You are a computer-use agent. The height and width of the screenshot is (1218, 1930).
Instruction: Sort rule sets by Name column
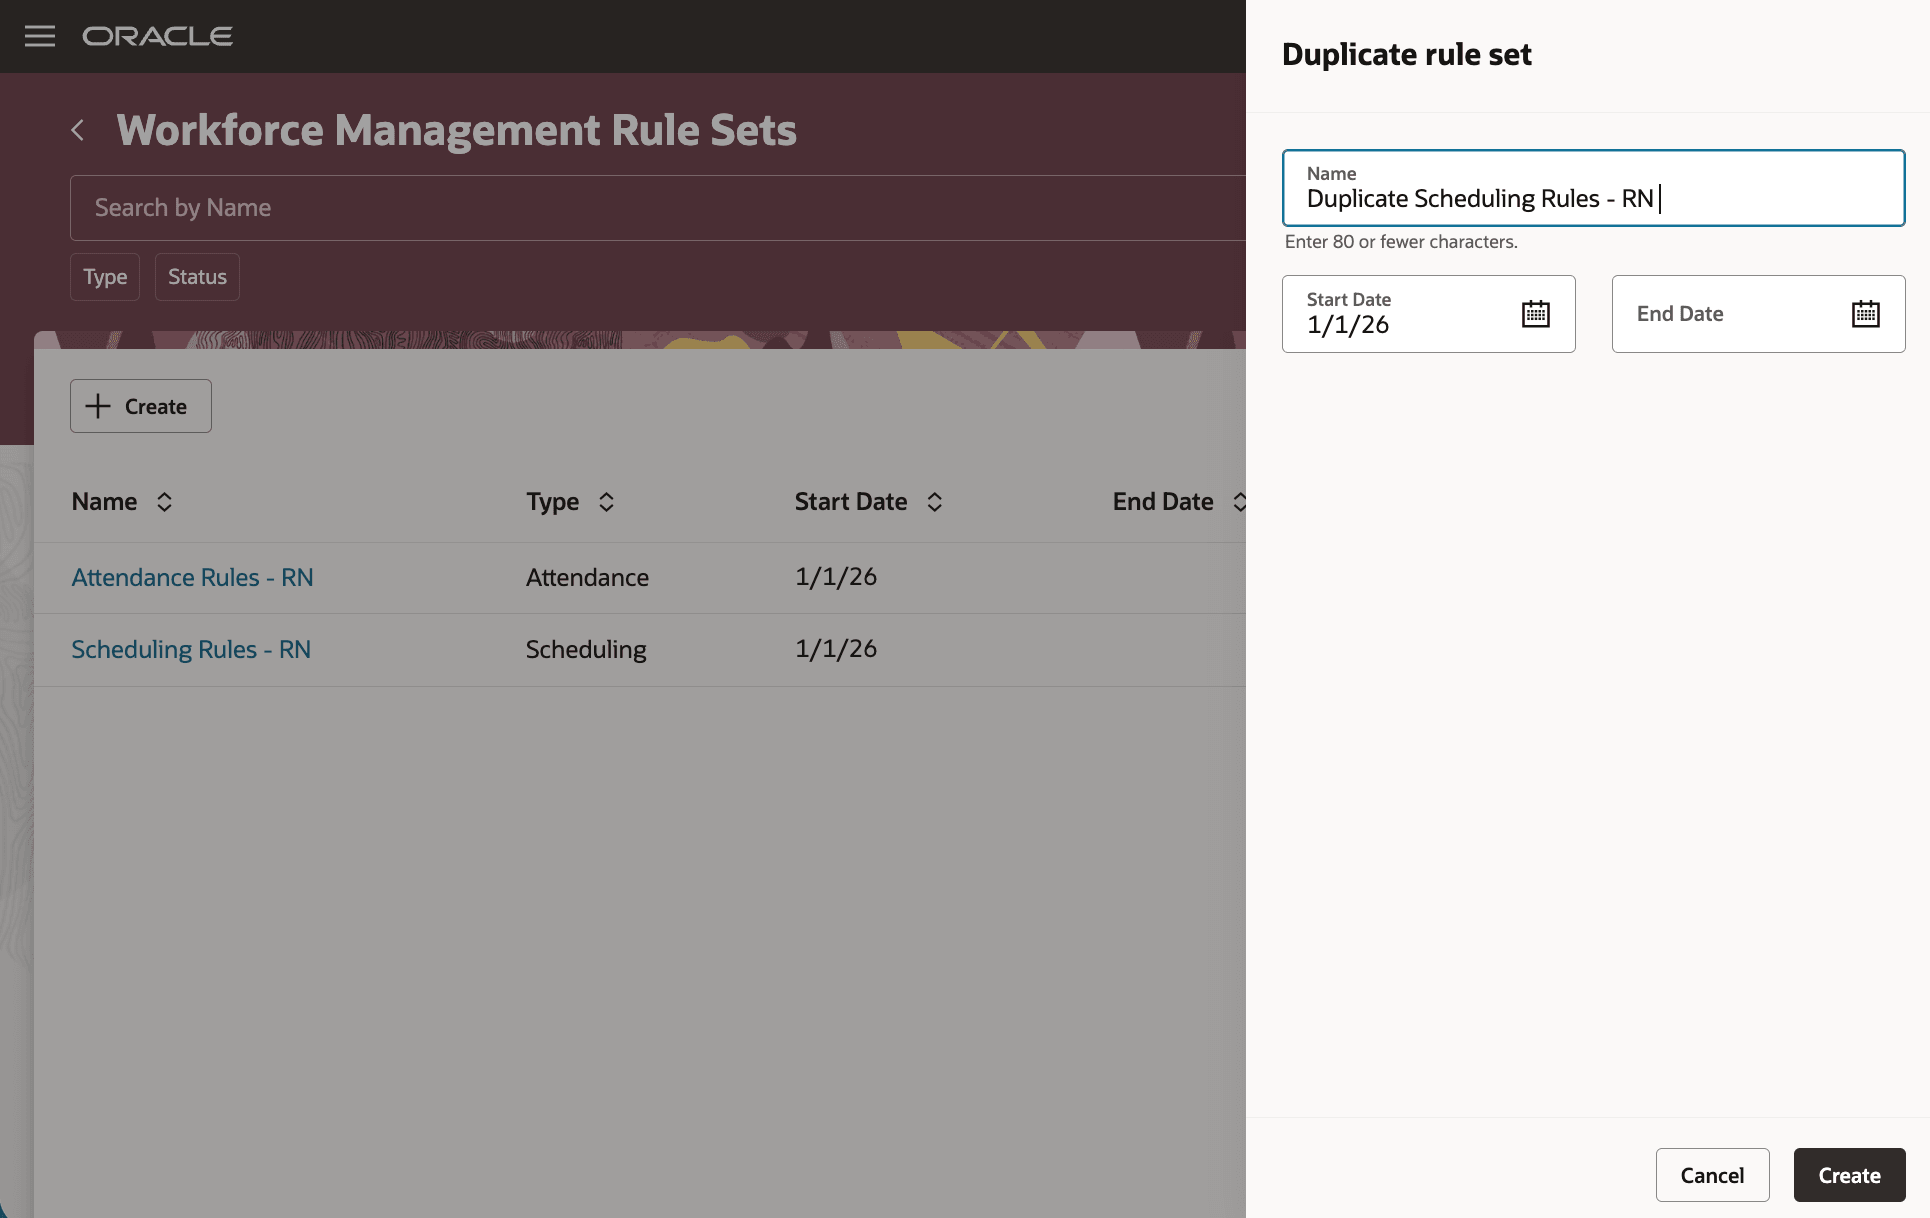[x=165, y=501]
